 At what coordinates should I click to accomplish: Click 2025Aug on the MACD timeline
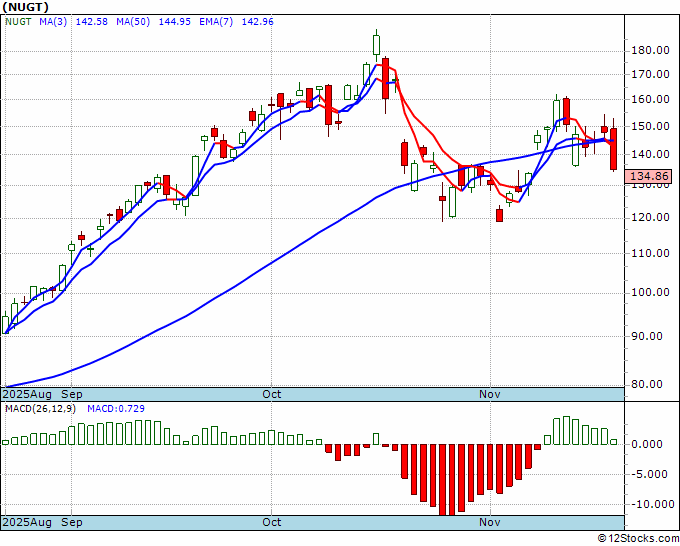pyautogui.click(x=27, y=522)
